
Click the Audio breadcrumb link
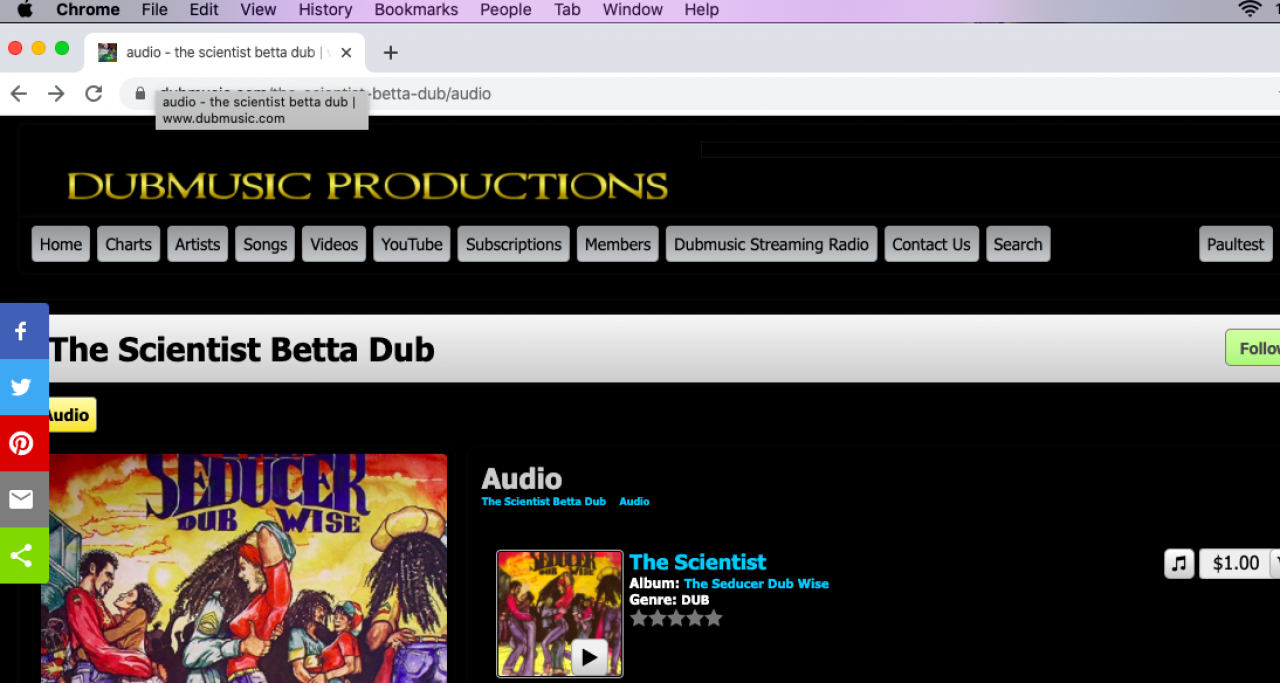click(634, 502)
